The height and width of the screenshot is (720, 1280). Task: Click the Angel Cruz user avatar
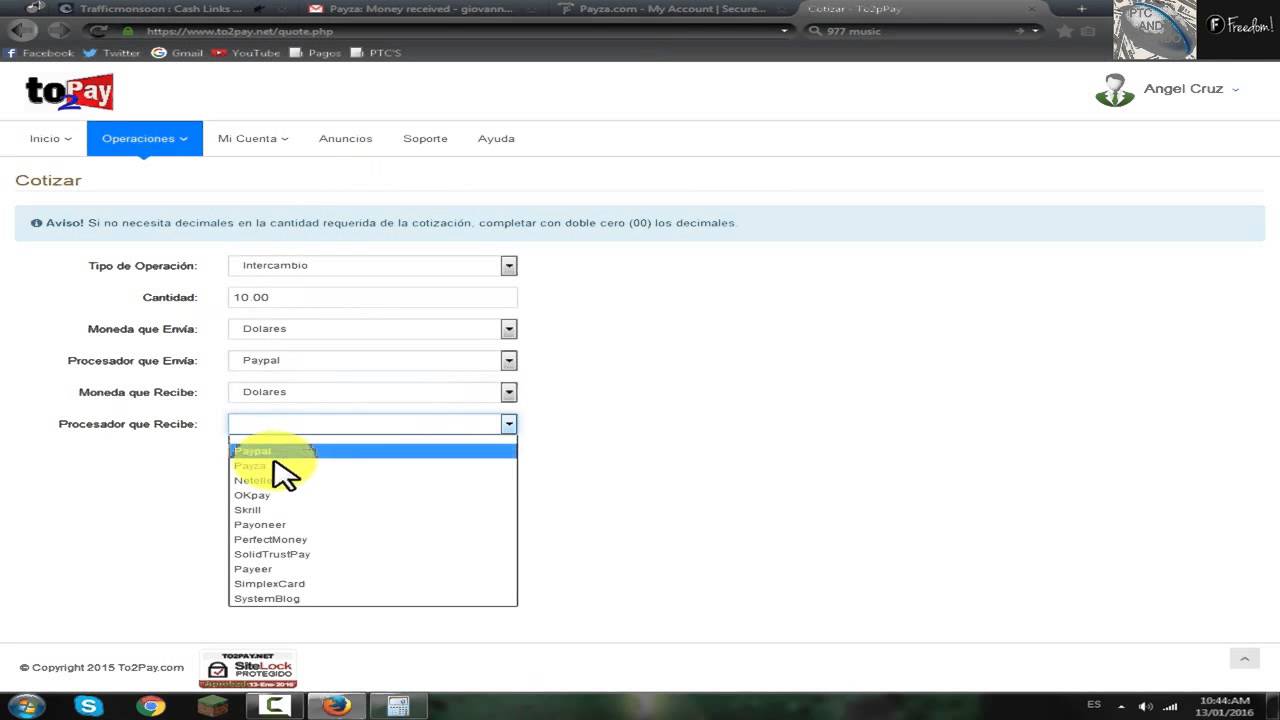click(1114, 90)
